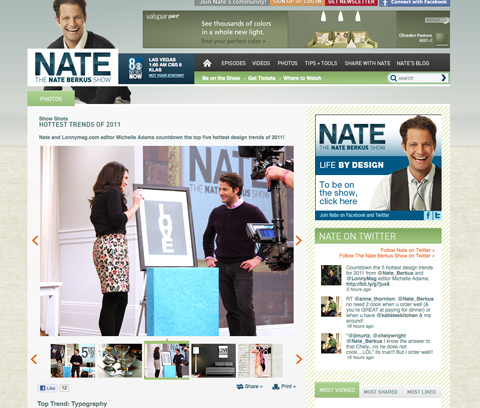Select the glassware thumbnail

[120, 361]
